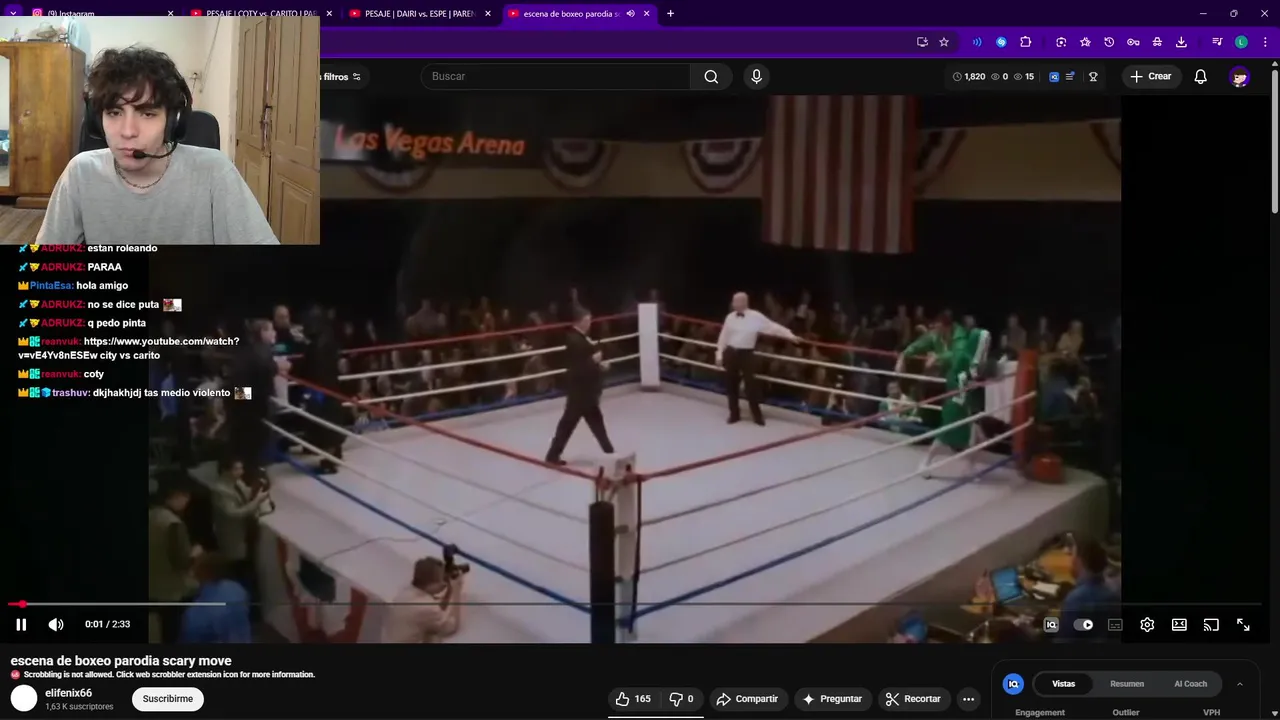Open browsing history from the toolbar

[1109, 42]
